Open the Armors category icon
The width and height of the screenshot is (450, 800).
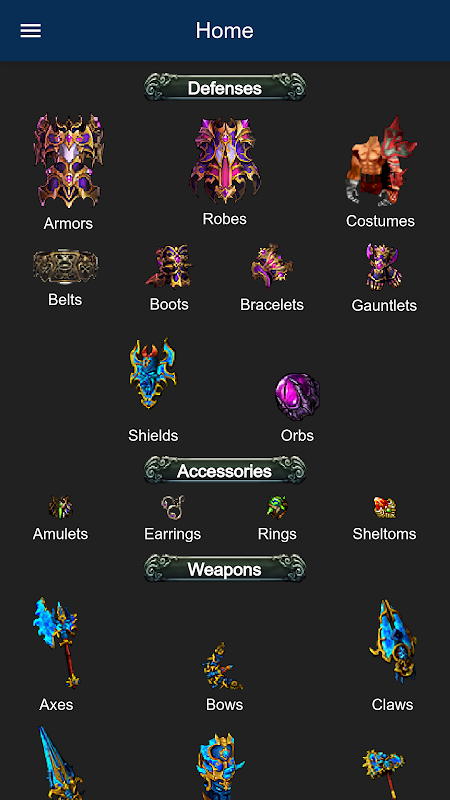click(x=68, y=160)
